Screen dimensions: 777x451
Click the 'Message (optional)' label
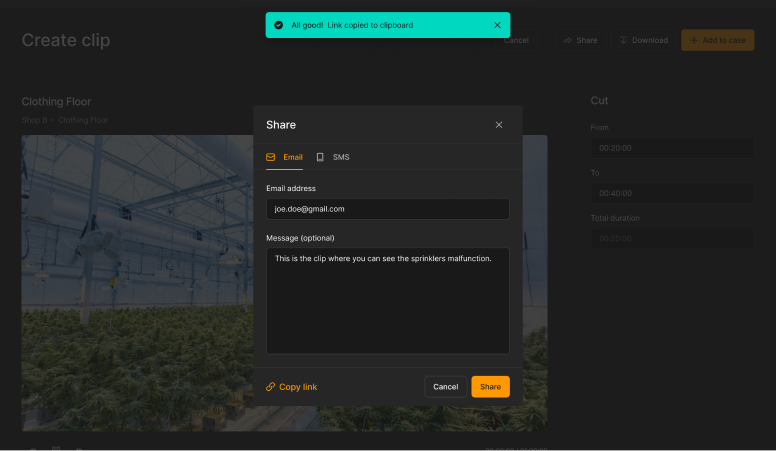click(x=300, y=238)
